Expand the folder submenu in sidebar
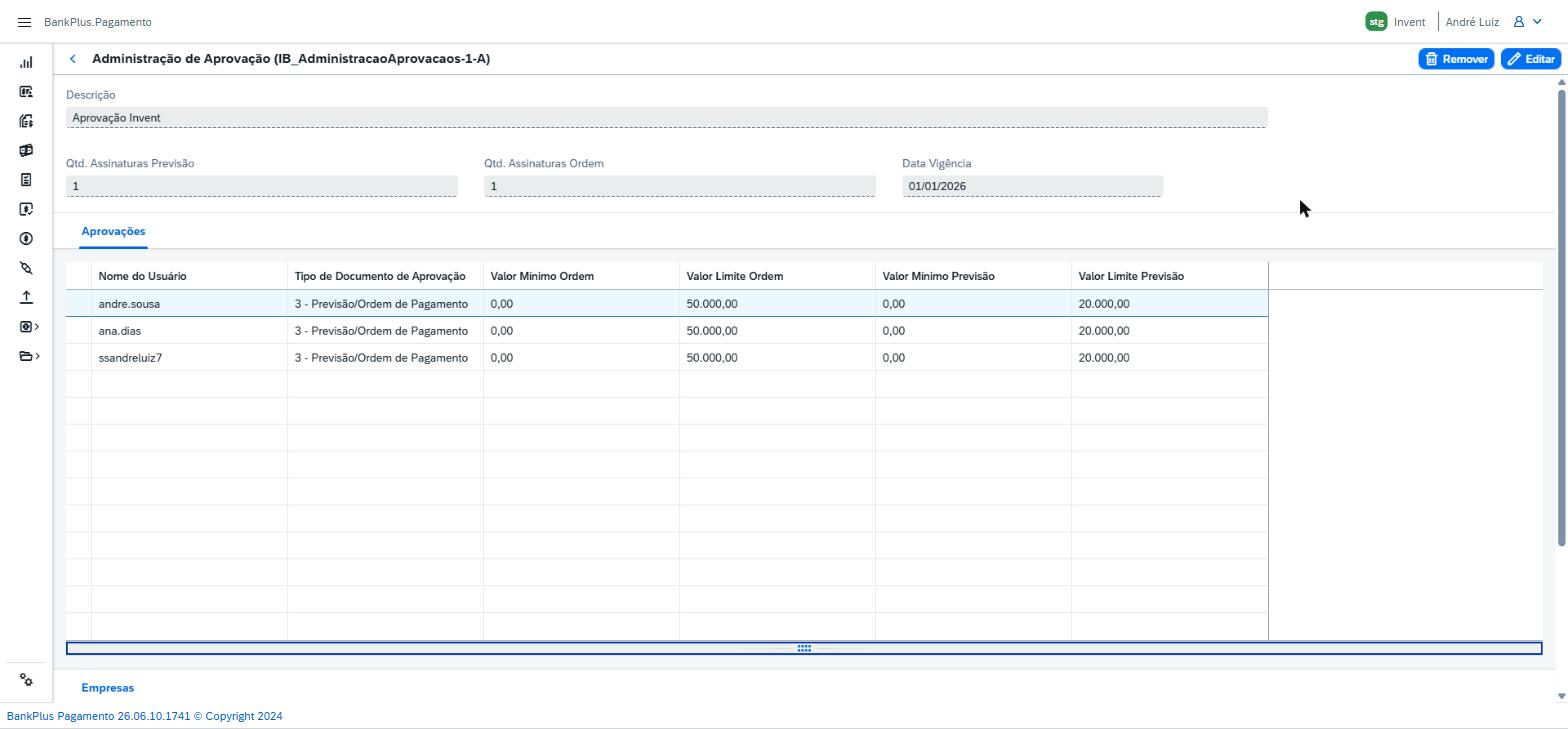 [29, 356]
